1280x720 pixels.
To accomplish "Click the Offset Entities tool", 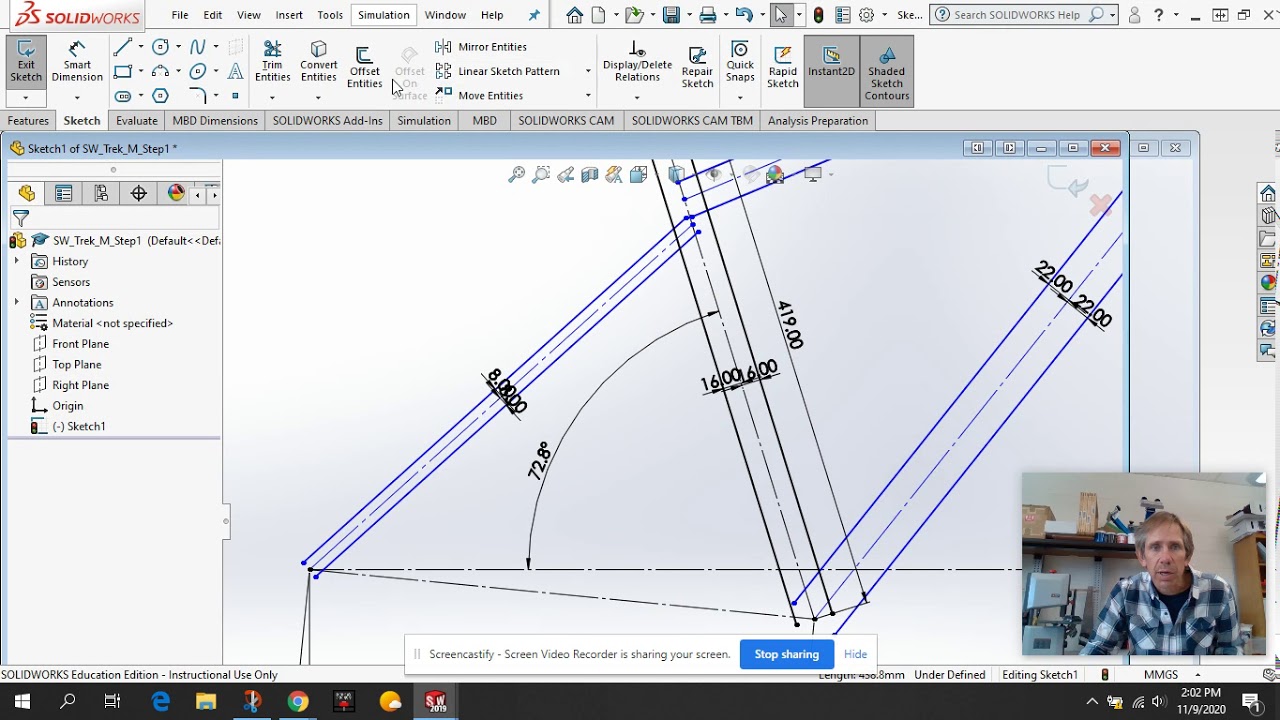I will (364, 67).
